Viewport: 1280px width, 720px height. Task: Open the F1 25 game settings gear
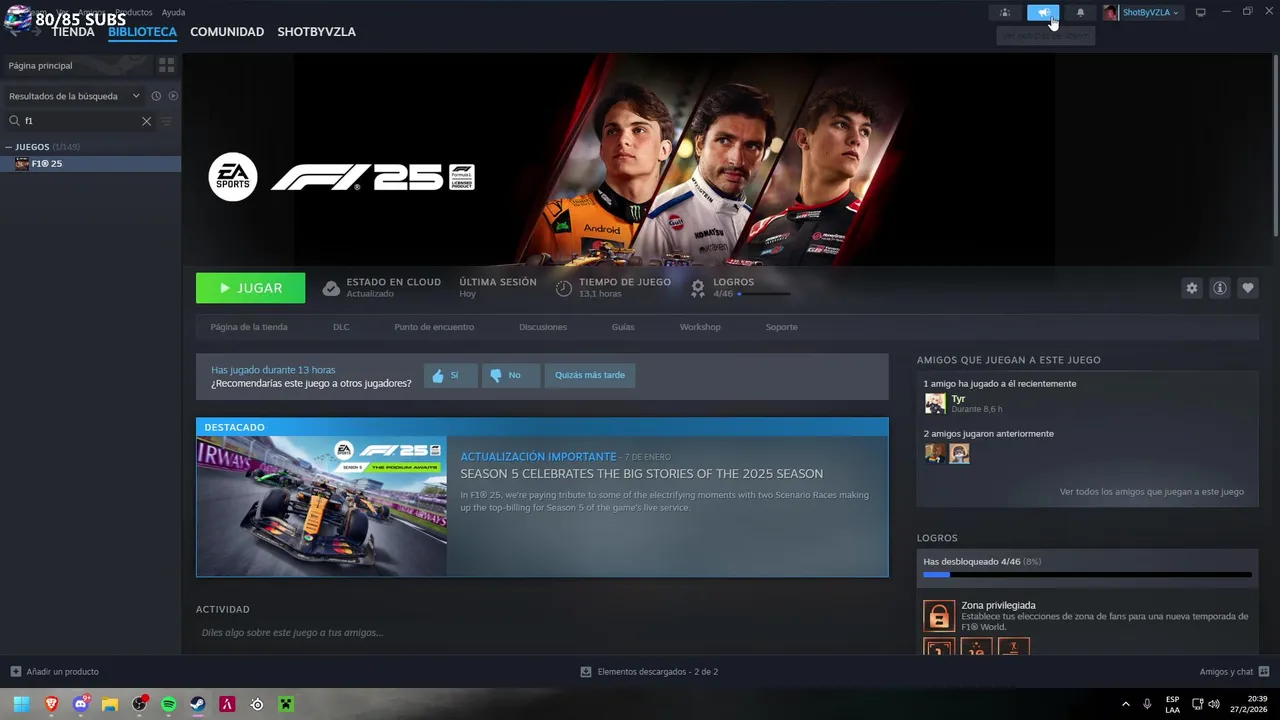[x=1191, y=288]
